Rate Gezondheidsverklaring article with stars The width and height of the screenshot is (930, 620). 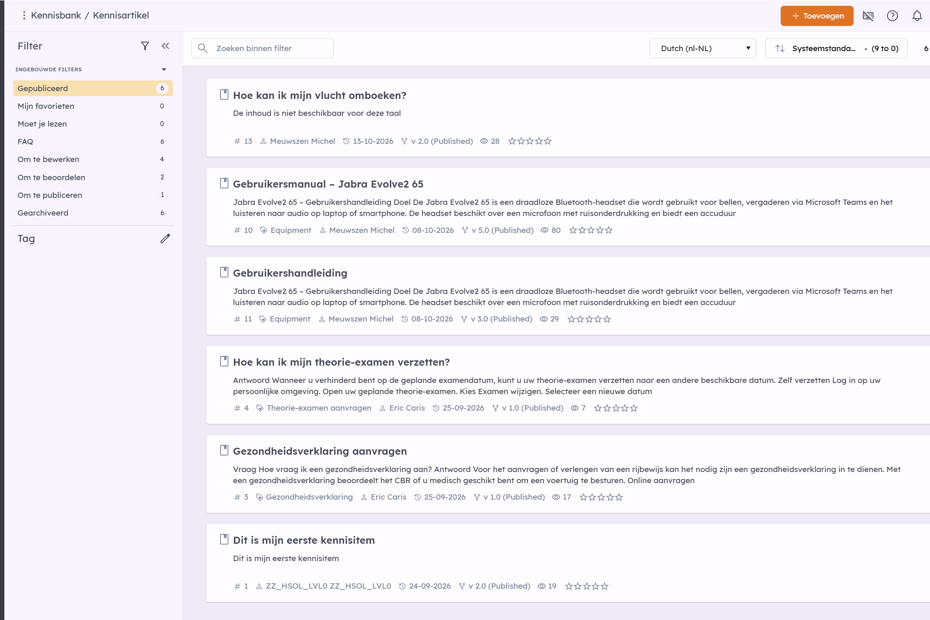(x=601, y=497)
